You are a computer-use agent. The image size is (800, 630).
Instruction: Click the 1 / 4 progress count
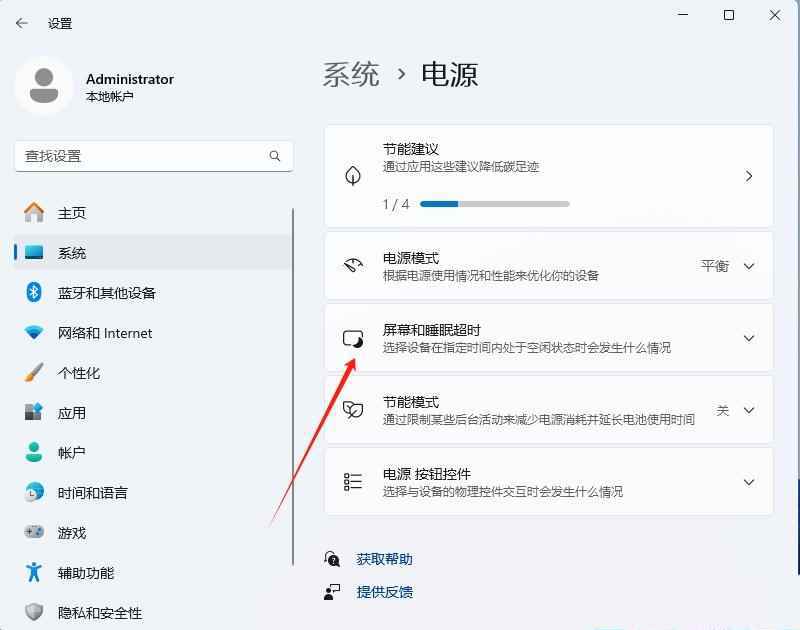(x=396, y=204)
